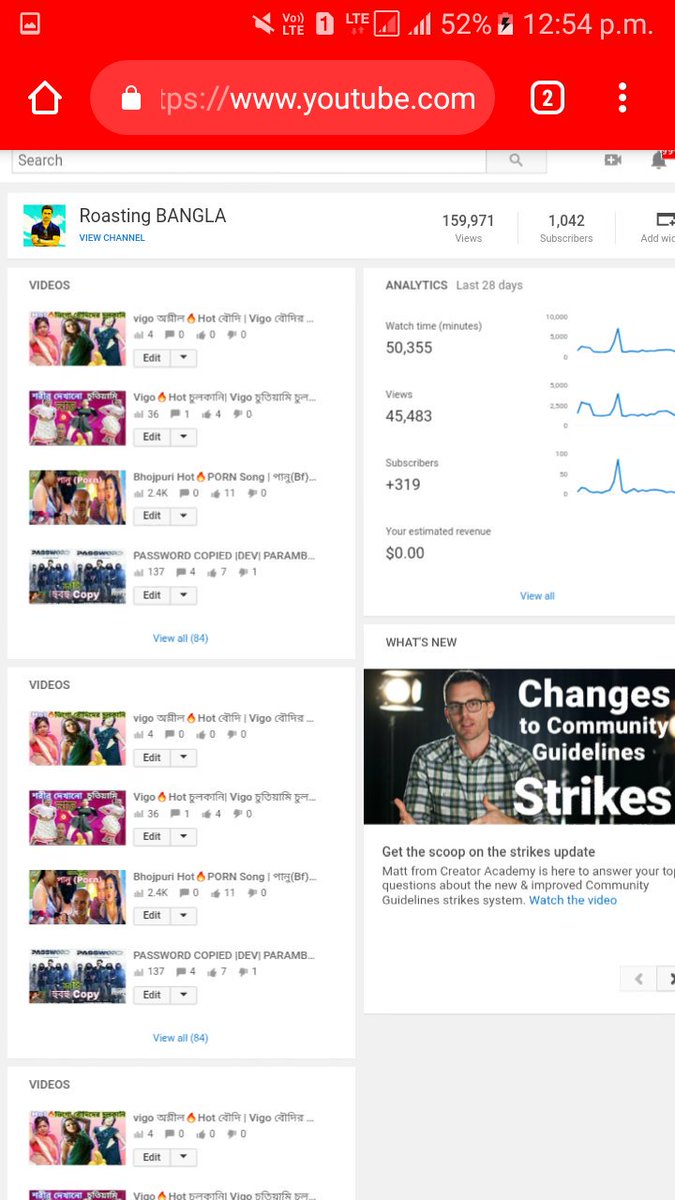Tap the battery status icon

[x=505, y=24]
